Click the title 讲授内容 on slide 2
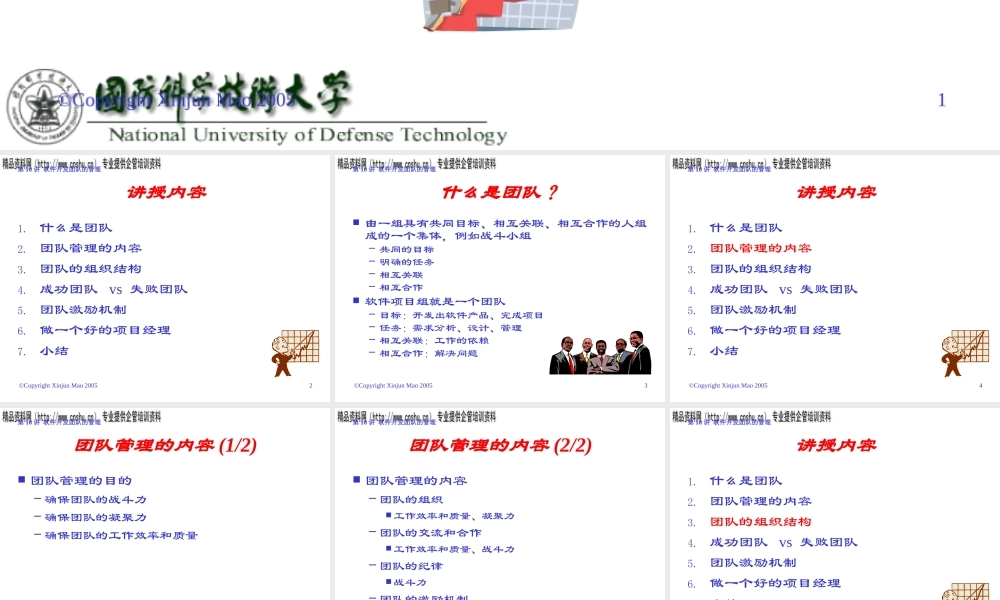 pos(166,192)
